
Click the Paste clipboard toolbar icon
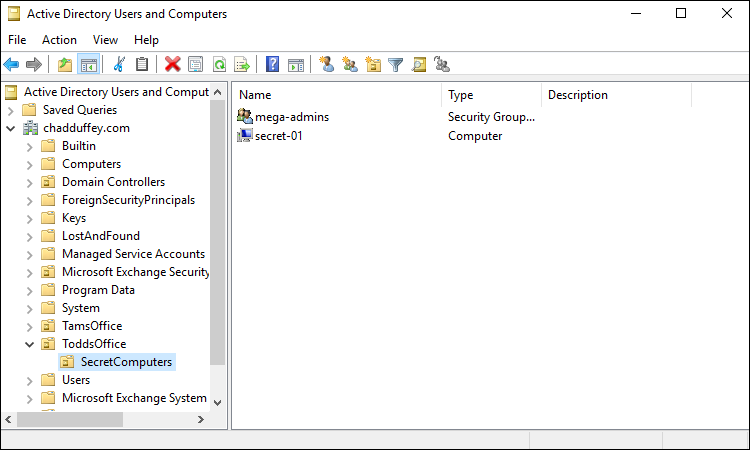(x=142, y=64)
